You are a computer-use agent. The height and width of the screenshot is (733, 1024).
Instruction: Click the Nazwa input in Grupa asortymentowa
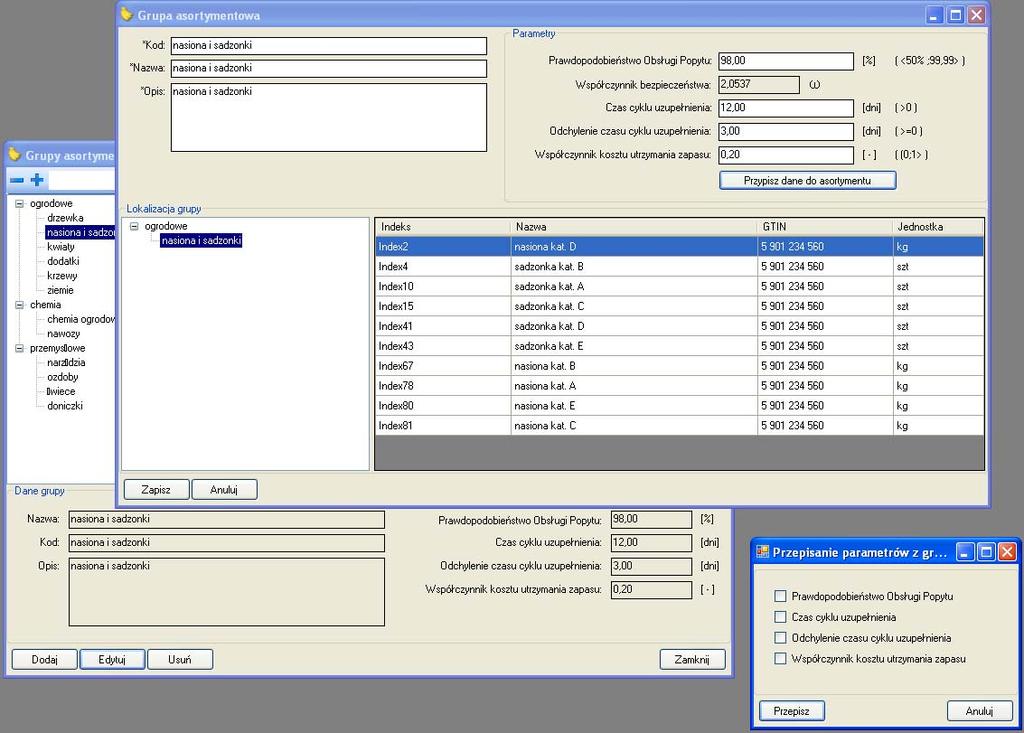pos(328,68)
